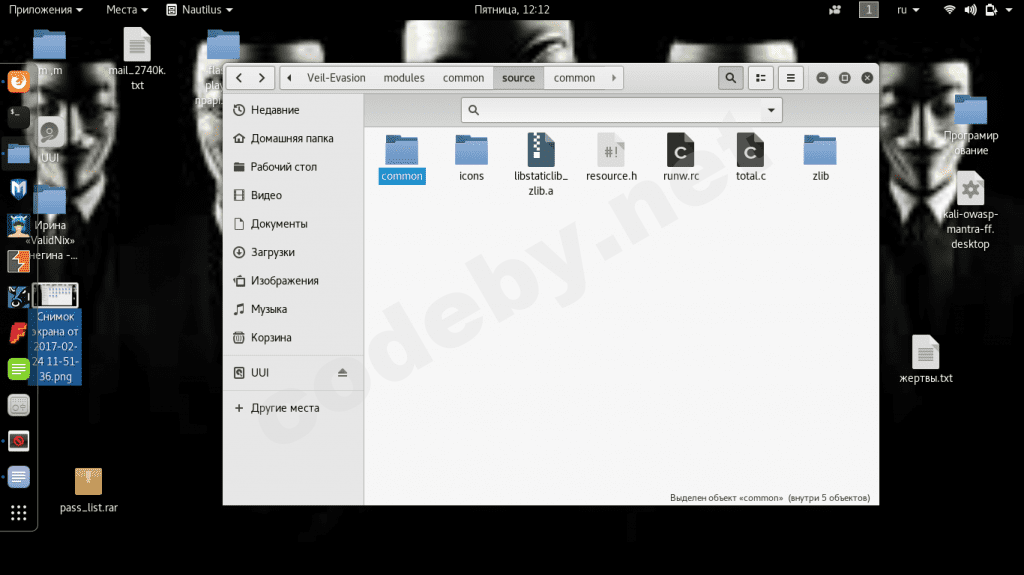Viewport: 1024px width, 575px height.
Task: Open the green notes app in dock
Action: point(18,369)
